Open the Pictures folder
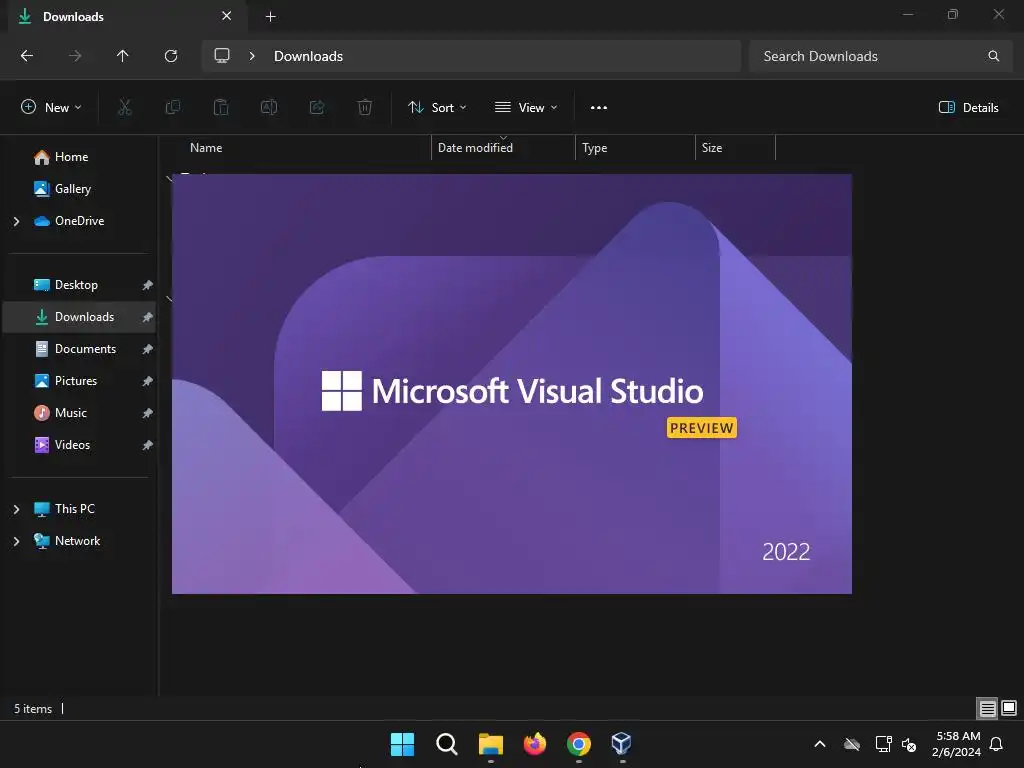 point(76,381)
